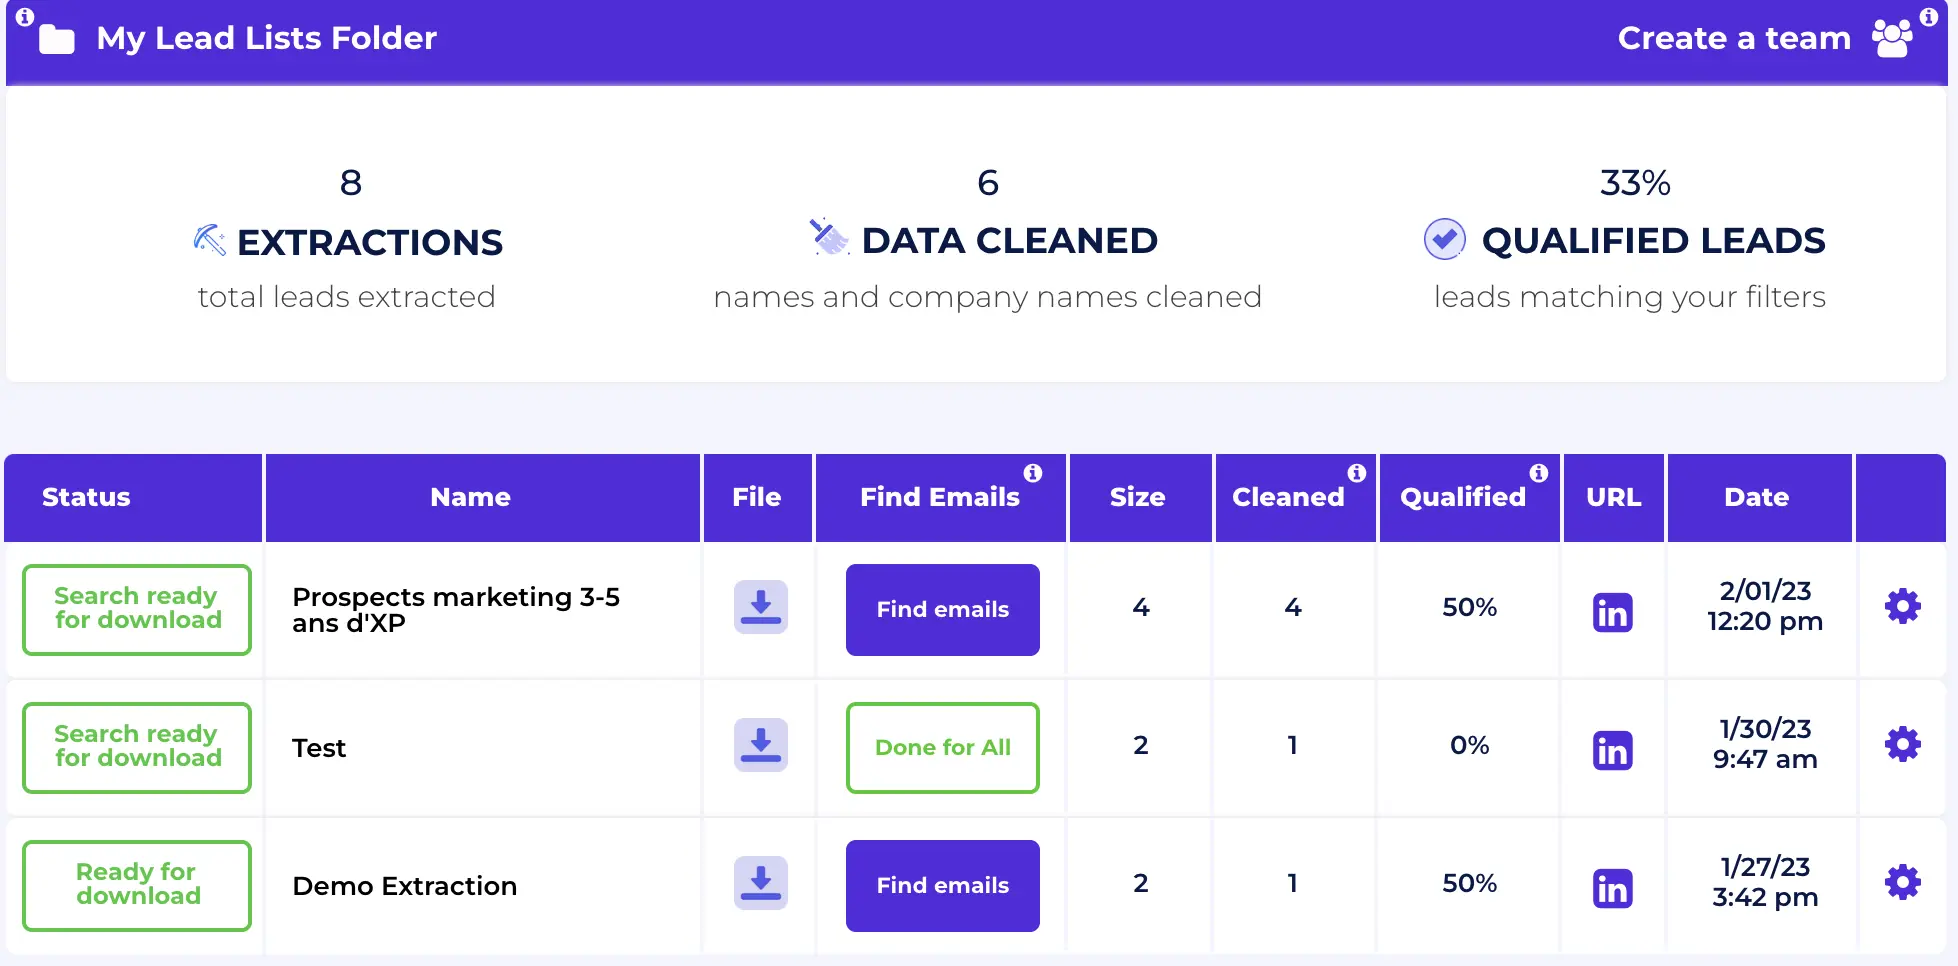Click the Date column header
Screen dimensions: 1958x966
coord(1760,498)
